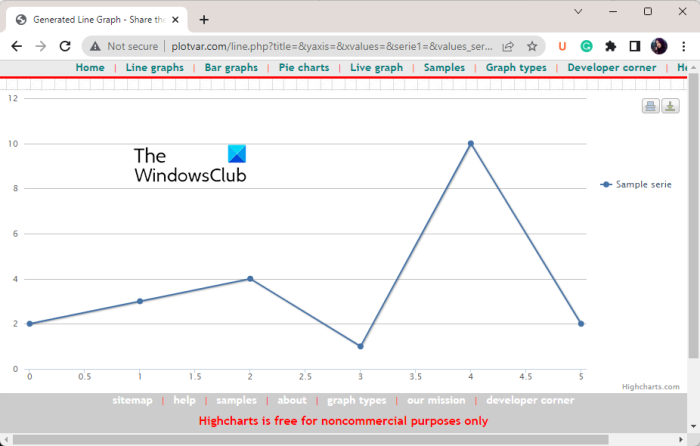Viewport: 700px width, 446px height.
Task: Select the Generated Line Graph tab
Action: pos(97,20)
